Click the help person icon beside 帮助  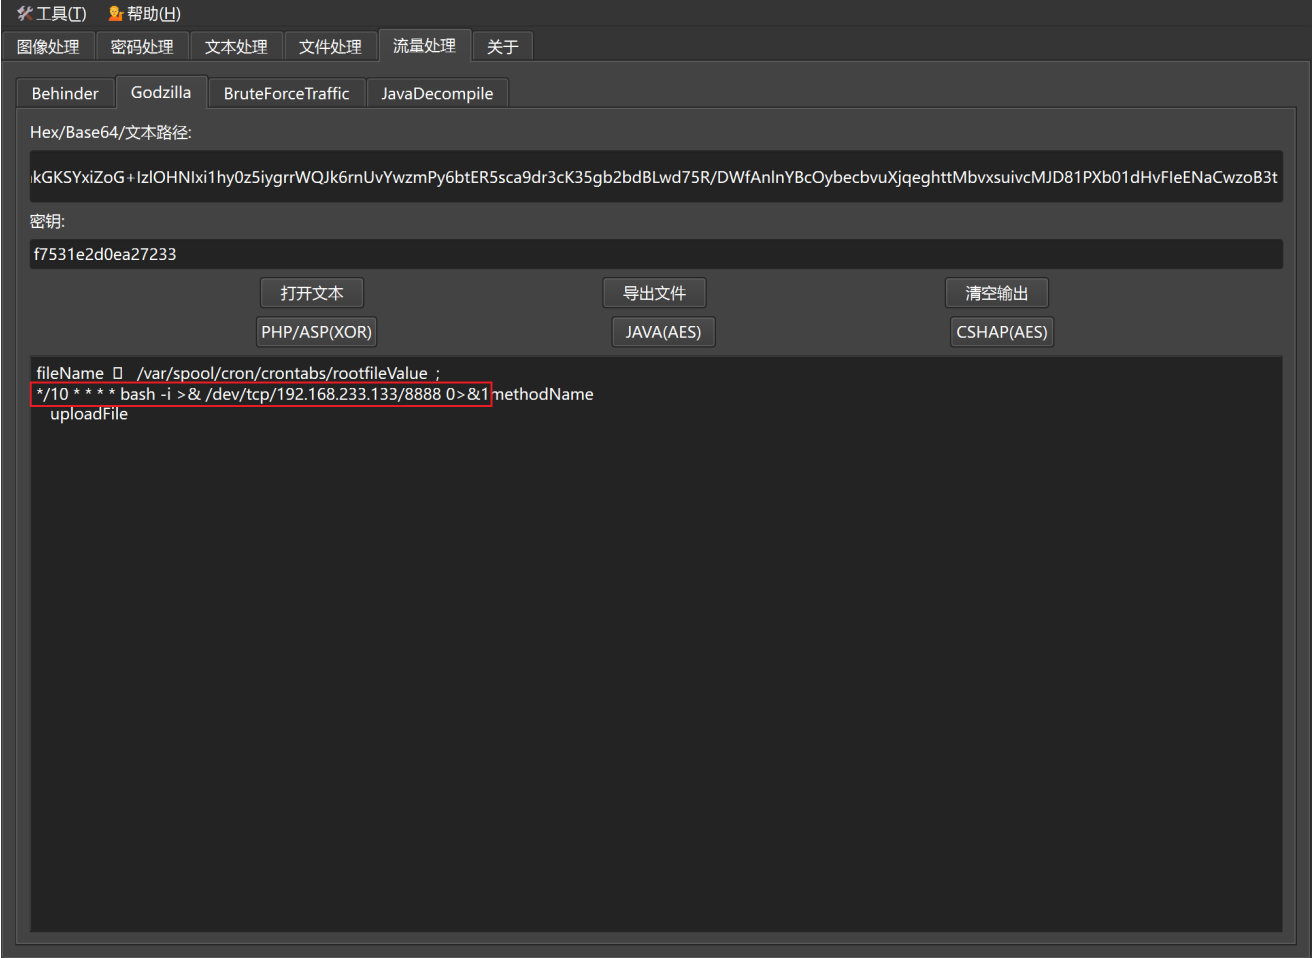[116, 13]
